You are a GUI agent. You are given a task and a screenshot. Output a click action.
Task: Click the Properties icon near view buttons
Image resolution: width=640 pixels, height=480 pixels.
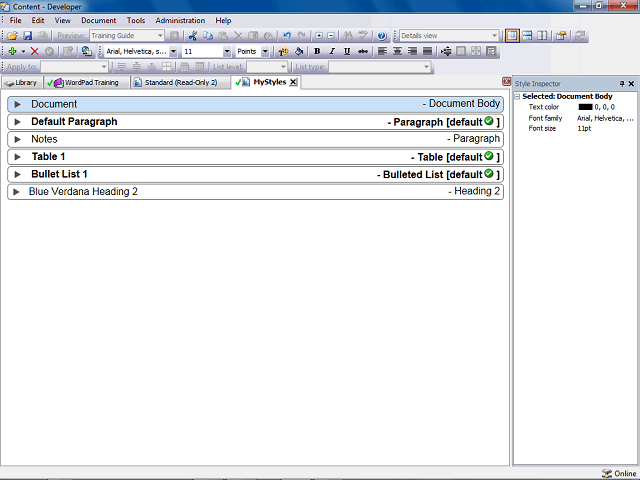pos(561,36)
